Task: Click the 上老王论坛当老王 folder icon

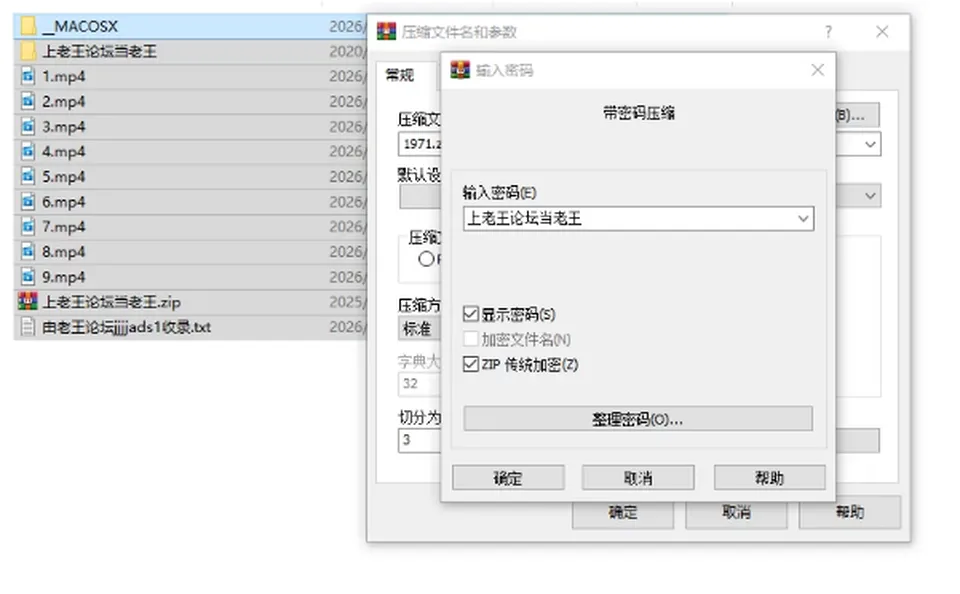Action: (28, 51)
